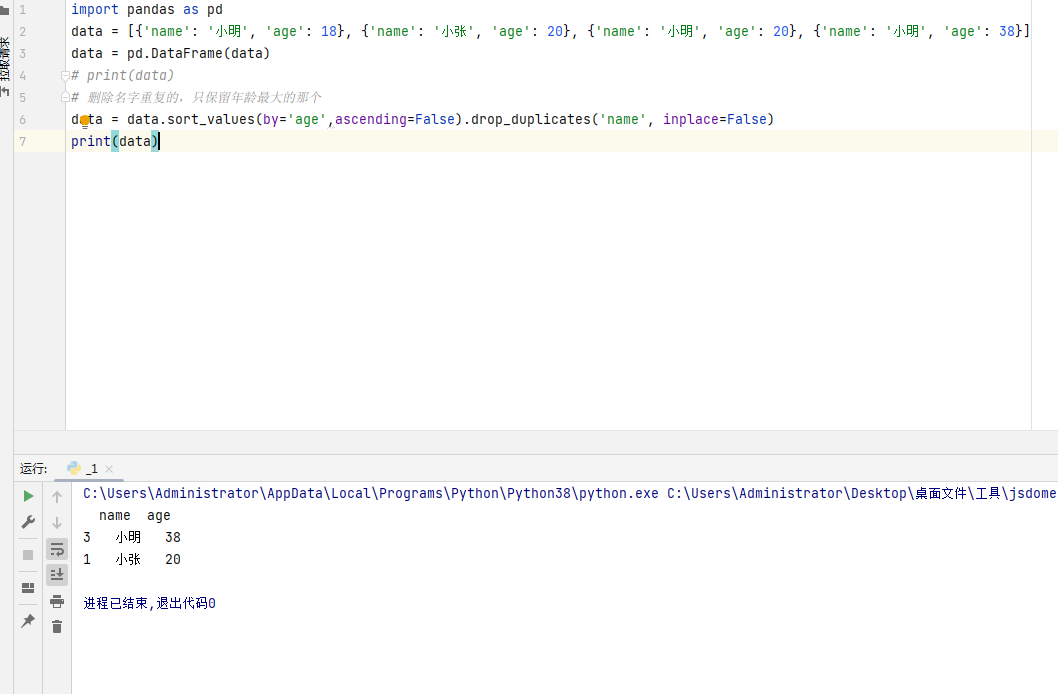Viewport: 1058px width, 694px height.
Task: Click the number 18 in line 2
Action: tap(329, 31)
